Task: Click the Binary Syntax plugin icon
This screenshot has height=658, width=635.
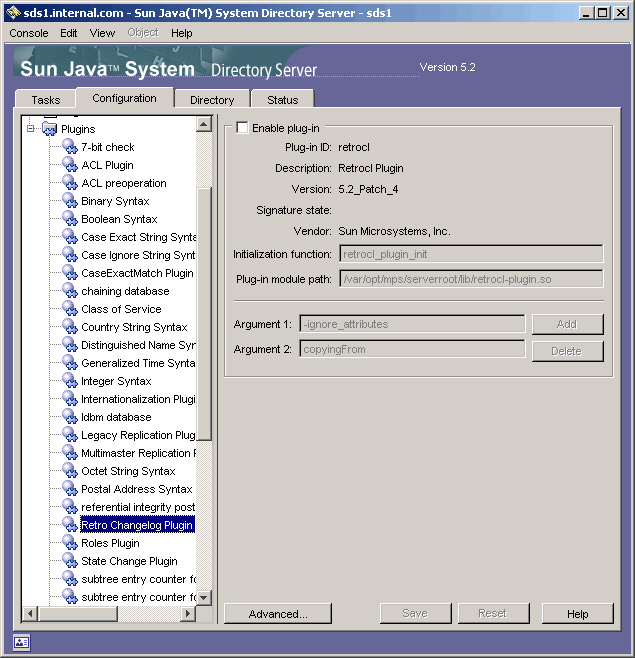Action: tap(69, 201)
